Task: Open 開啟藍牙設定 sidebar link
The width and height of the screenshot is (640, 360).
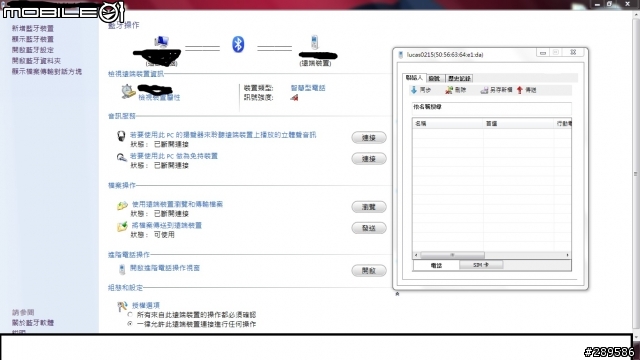Action: click(33, 50)
